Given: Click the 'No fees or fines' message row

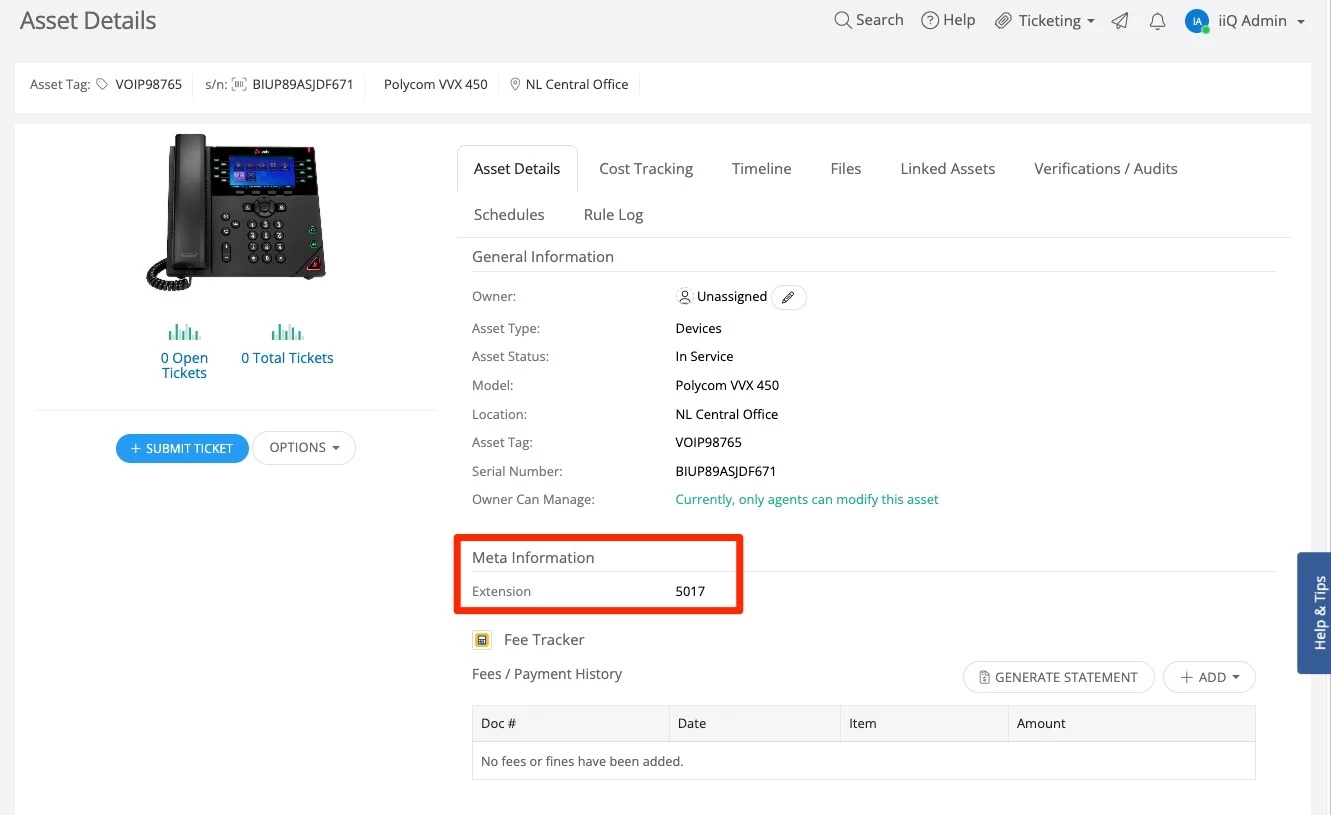Looking at the screenshot, I should pyautogui.click(x=864, y=761).
